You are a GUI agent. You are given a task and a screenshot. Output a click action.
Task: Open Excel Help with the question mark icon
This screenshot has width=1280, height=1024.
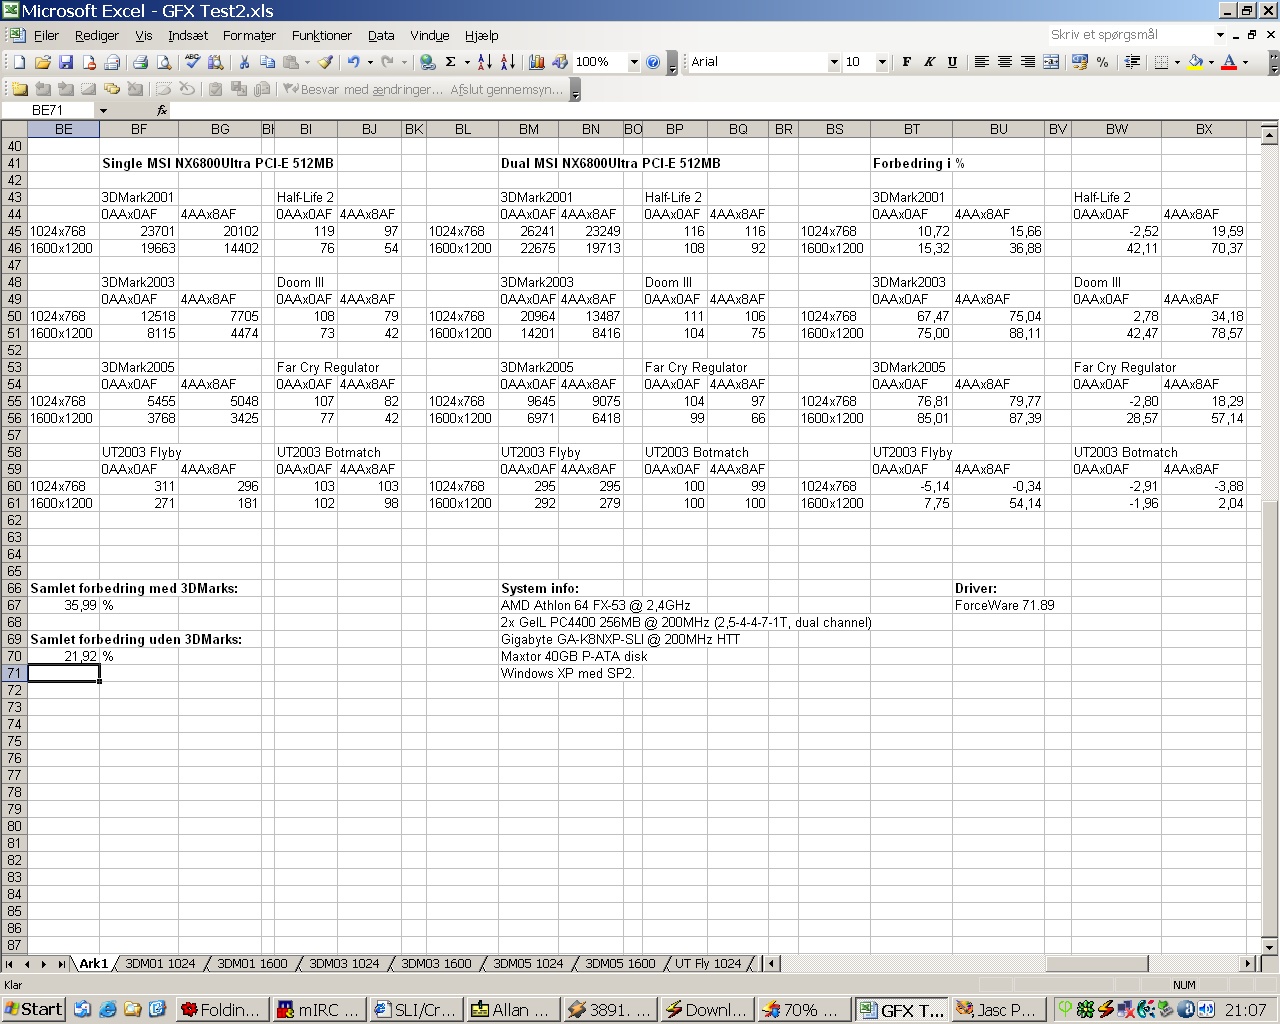[x=653, y=62]
